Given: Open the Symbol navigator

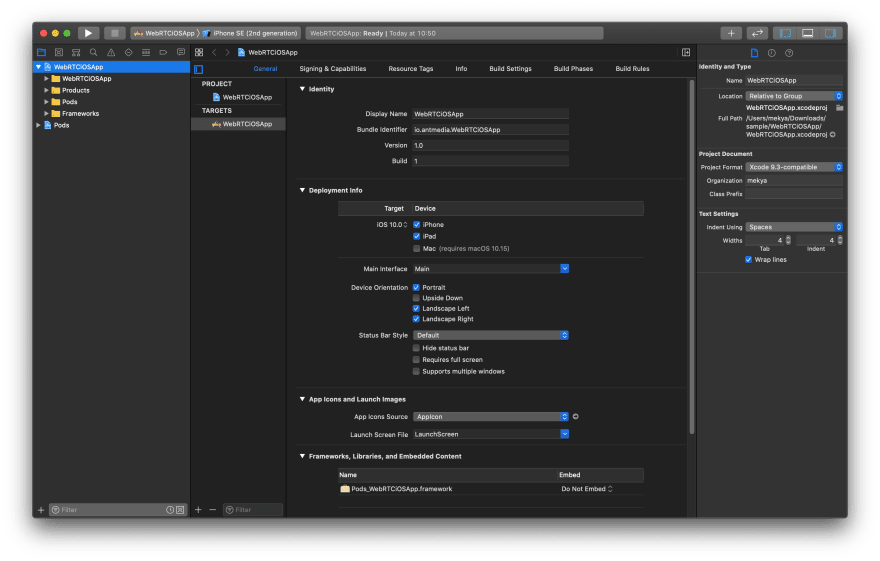Looking at the screenshot, I should point(76,52).
